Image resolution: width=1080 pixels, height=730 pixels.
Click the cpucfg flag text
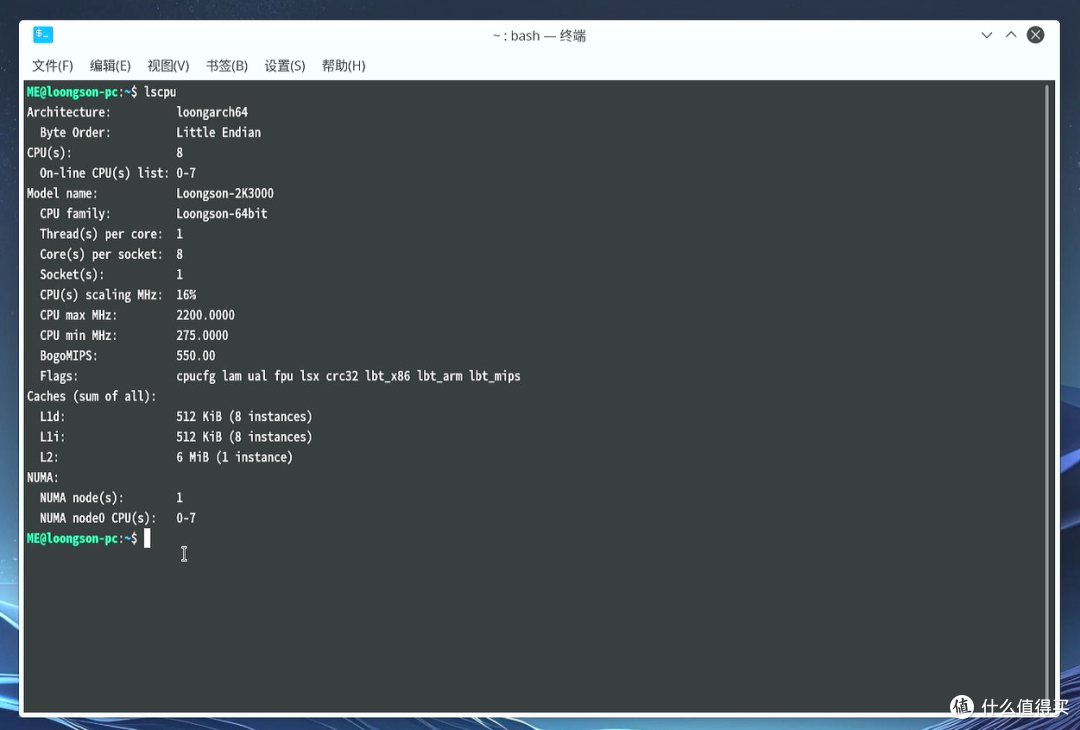(x=196, y=376)
